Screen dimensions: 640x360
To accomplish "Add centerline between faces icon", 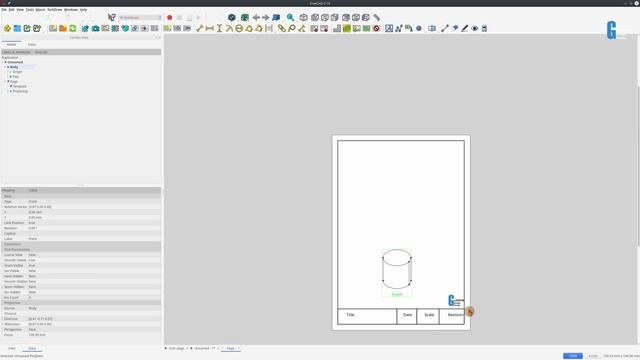I will click(x=432, y=28).
